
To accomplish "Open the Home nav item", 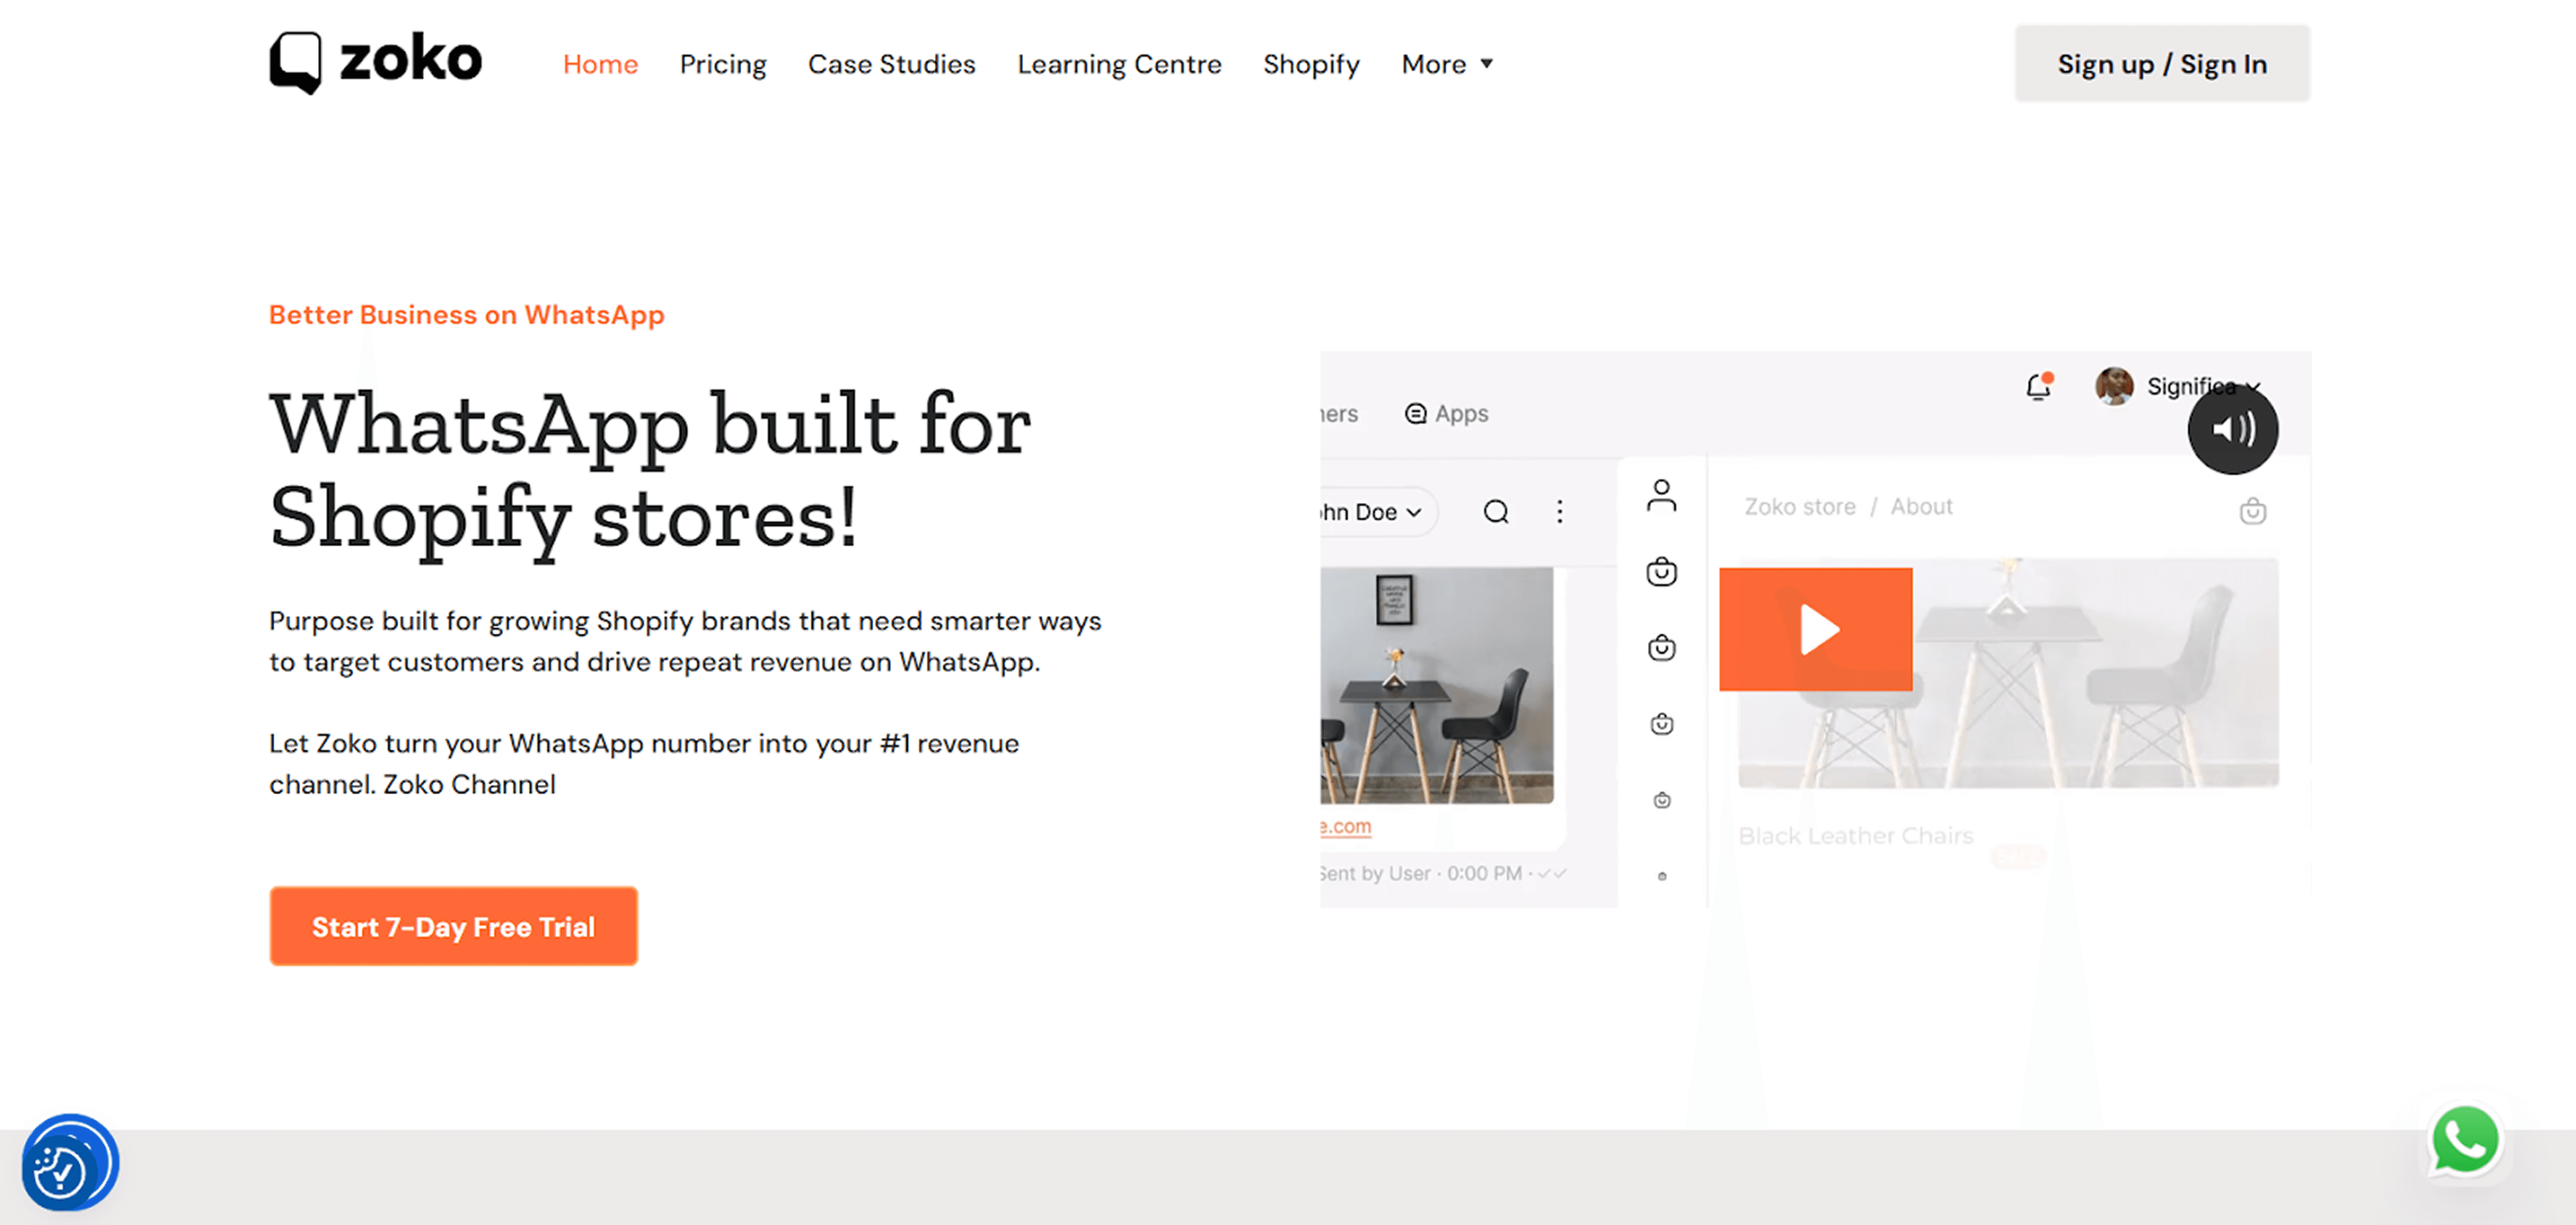I will tap(600, 64).
